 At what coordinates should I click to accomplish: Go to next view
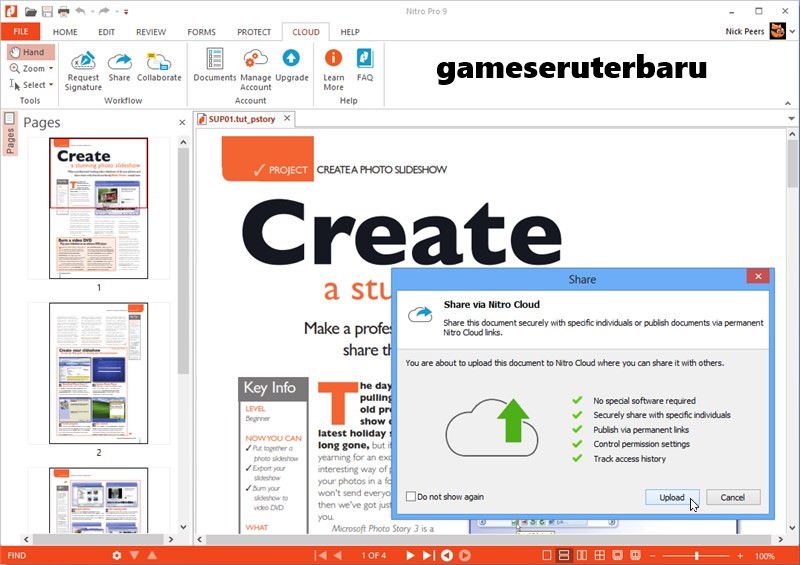pyautogui.click(x=465, y=555)
